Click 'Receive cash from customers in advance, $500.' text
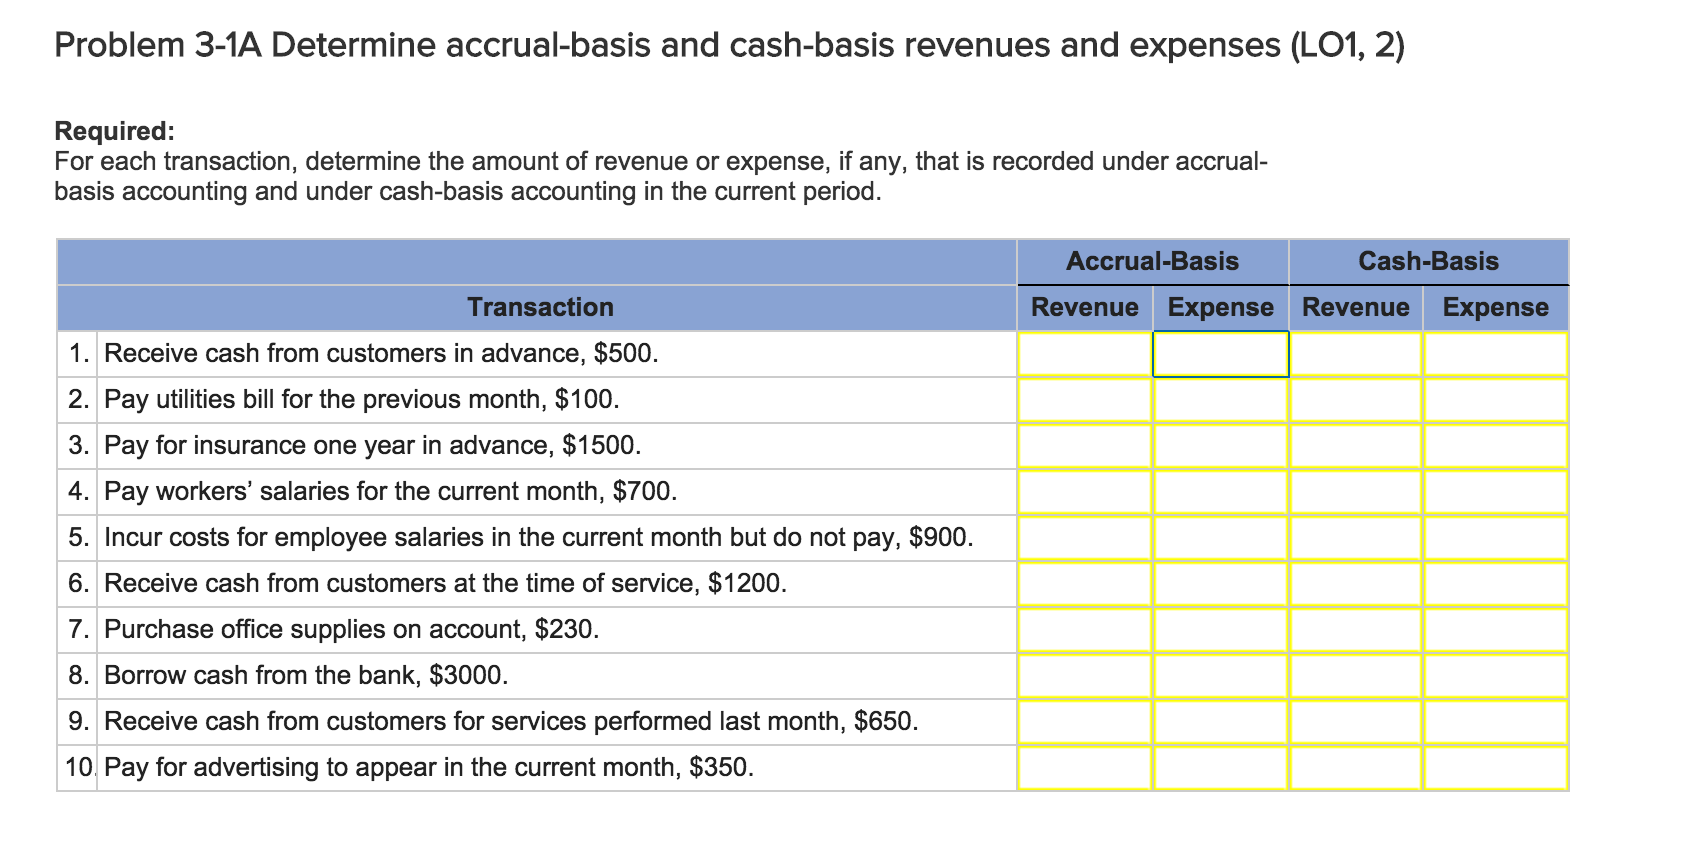The height and width of the screenshot is (862, 1704). (x=381, y=354)
